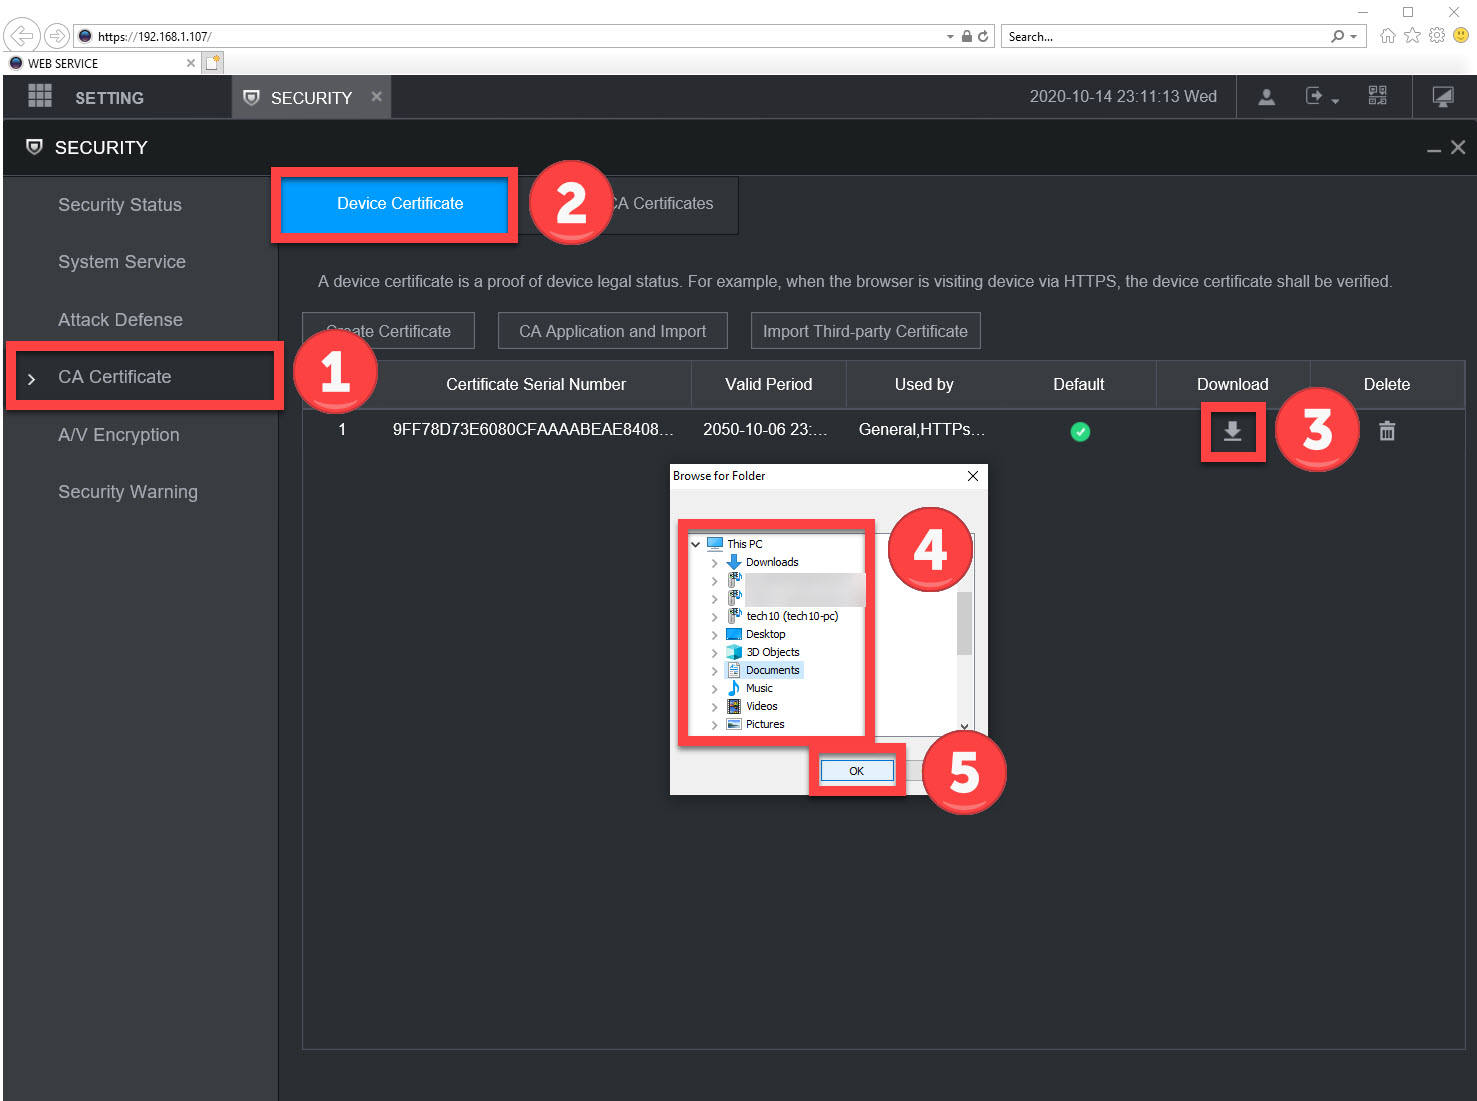The image size is (1477, 1101).
Task: Click the logout icon in header
Action: point(1315,97)
